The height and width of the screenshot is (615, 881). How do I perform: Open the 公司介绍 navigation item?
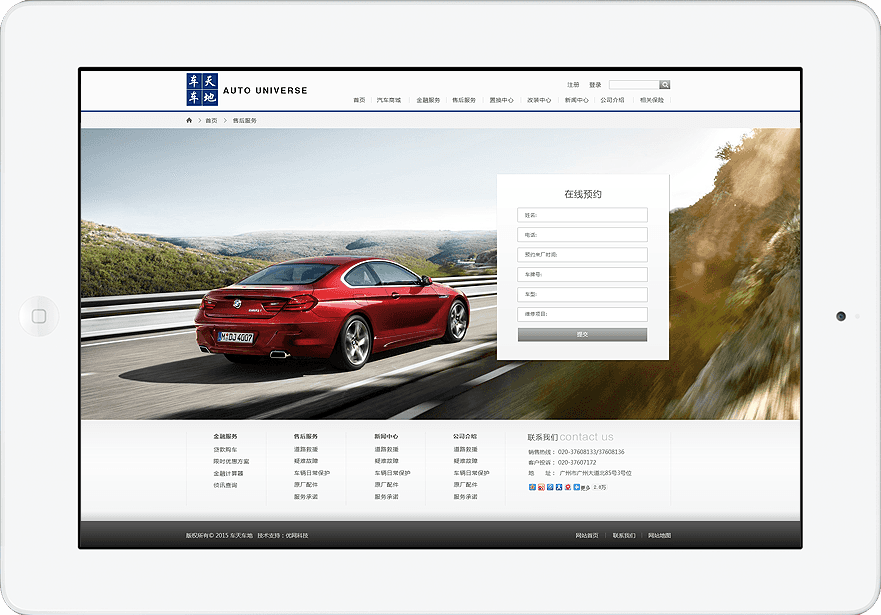(612, 100)
